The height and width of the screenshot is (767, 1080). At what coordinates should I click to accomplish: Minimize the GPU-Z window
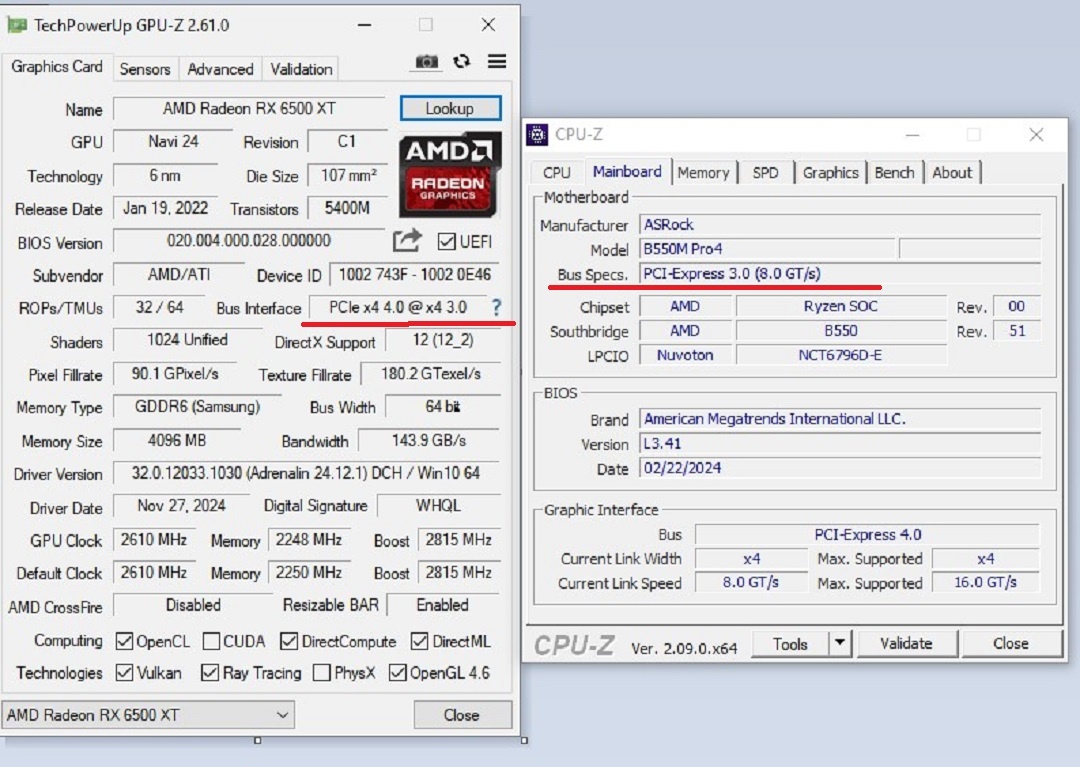coord(365,25)
